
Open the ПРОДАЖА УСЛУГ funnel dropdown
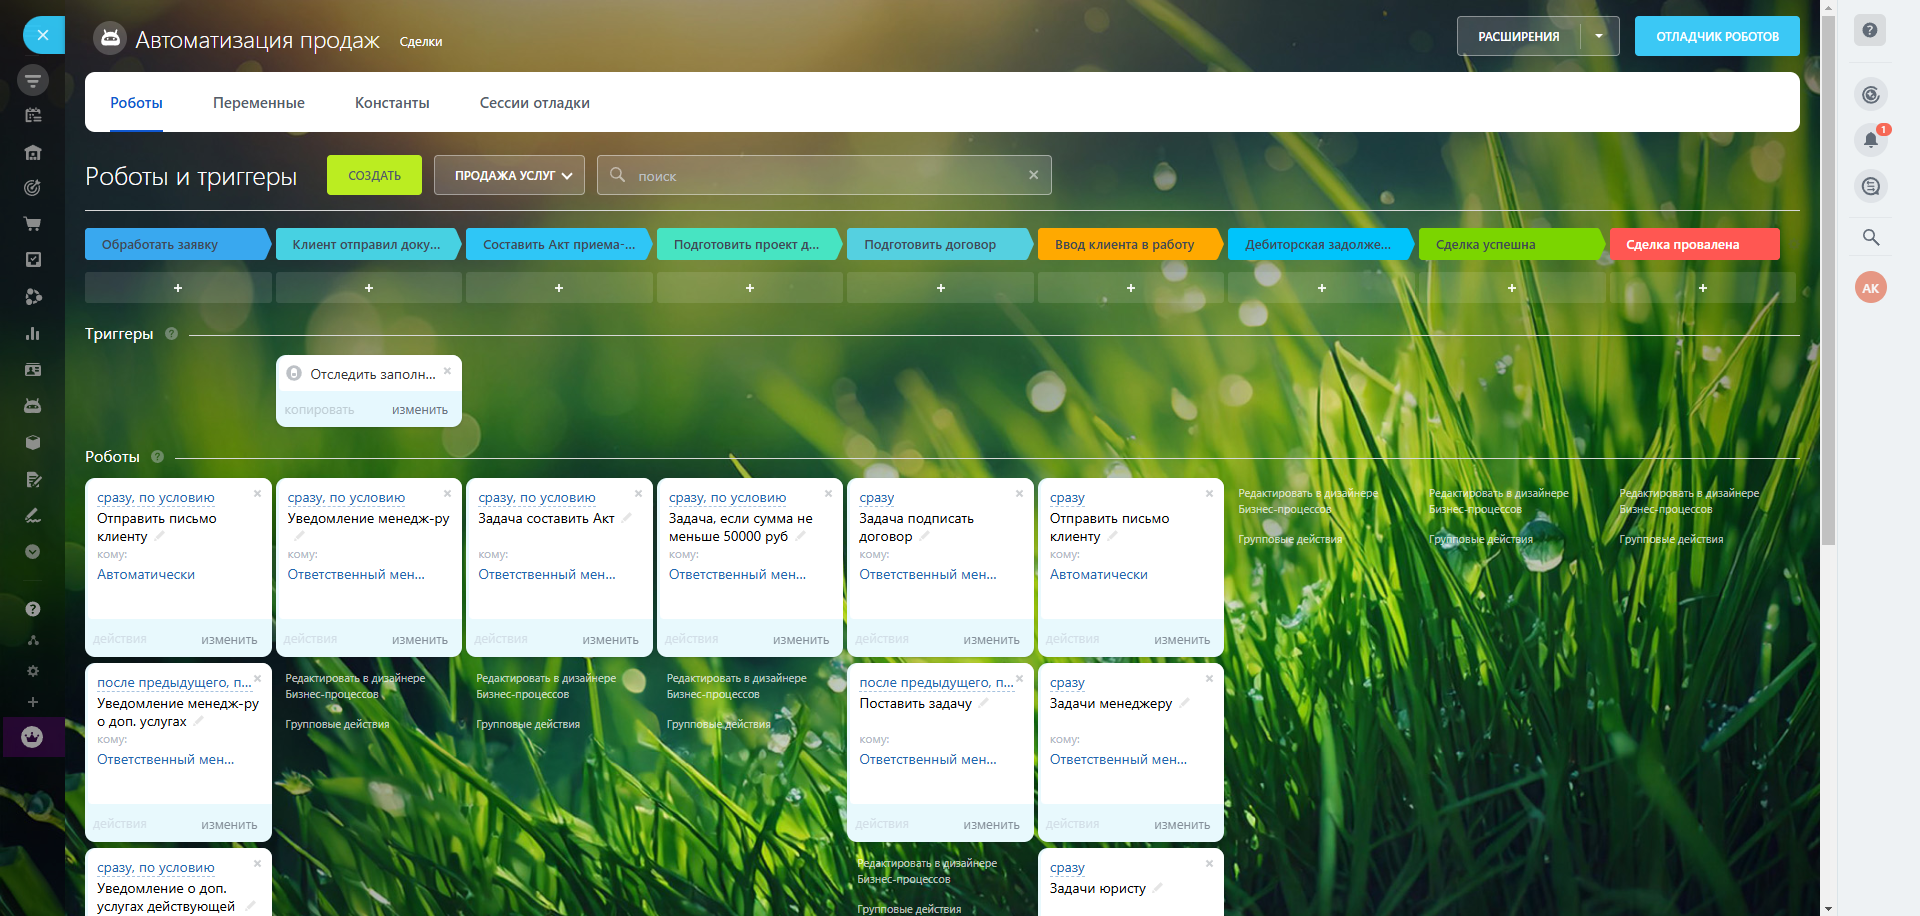point(510,175)
